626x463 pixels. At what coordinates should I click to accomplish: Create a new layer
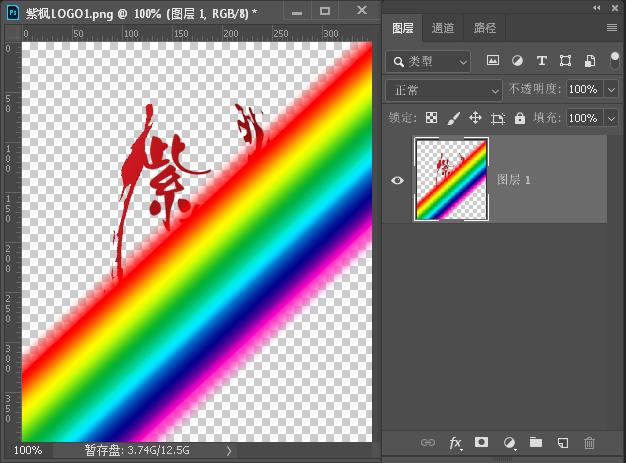click(563, 443)
